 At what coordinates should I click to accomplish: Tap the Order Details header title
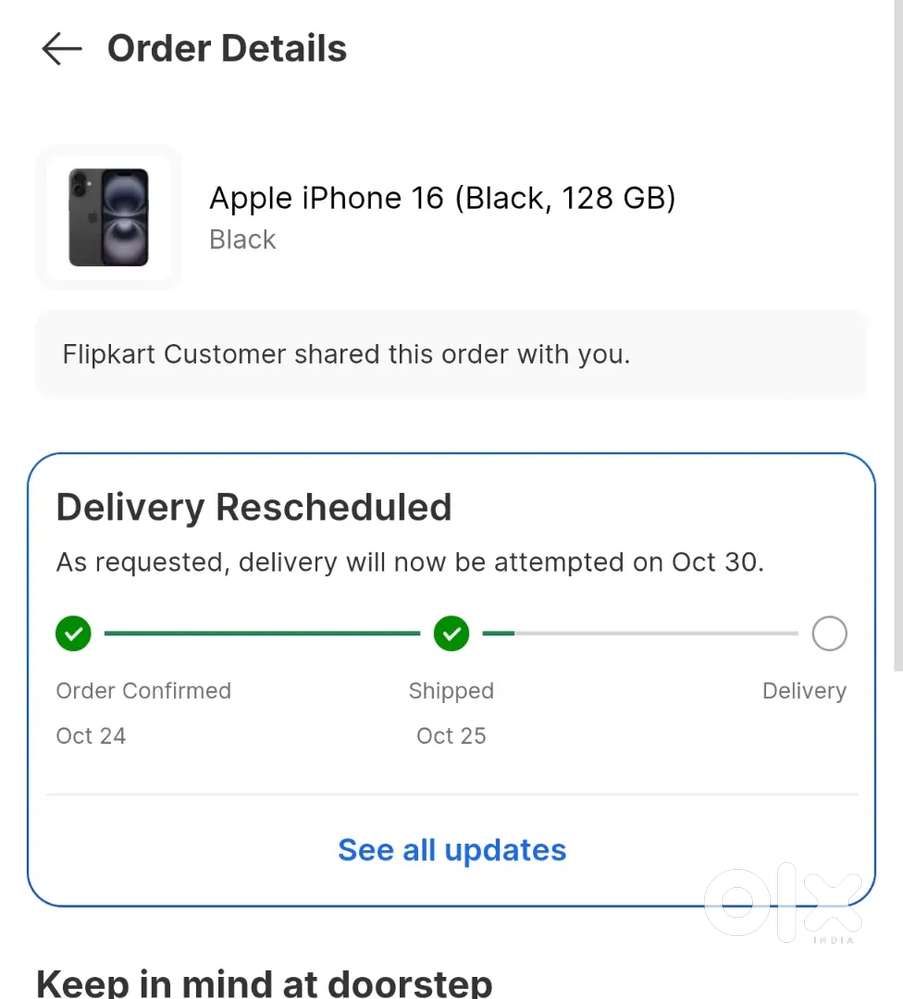[226, 48]
